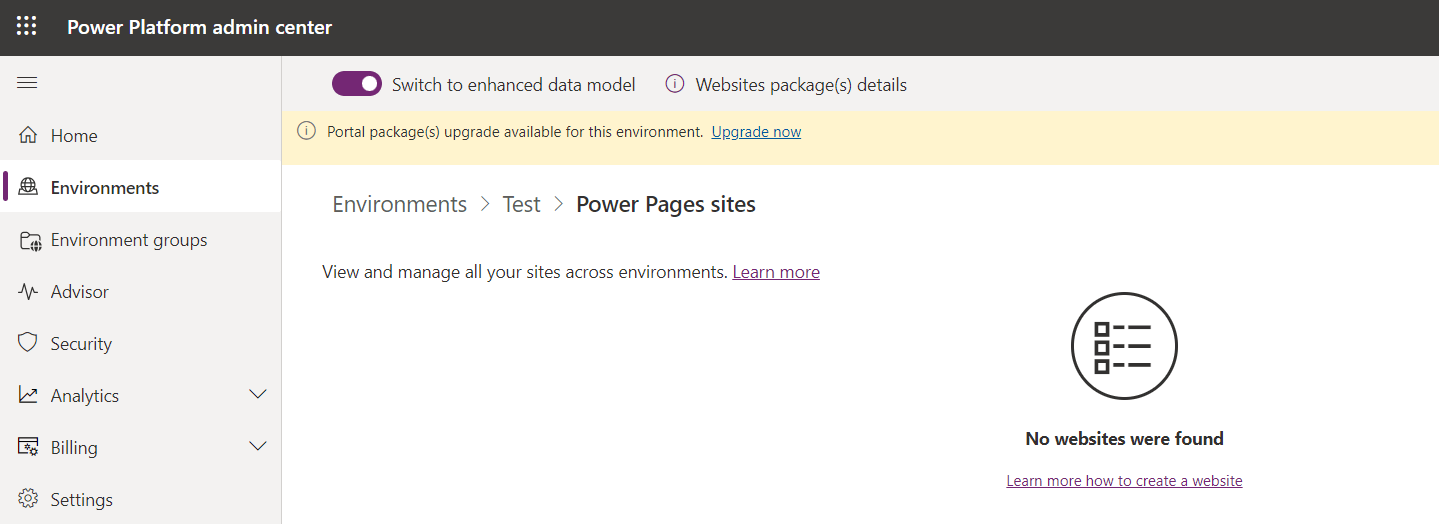Image resolution: width=1439 pixels, height=524 pixels.
Task: Click Learn more link after description
Action: click(x=776, y=272)
